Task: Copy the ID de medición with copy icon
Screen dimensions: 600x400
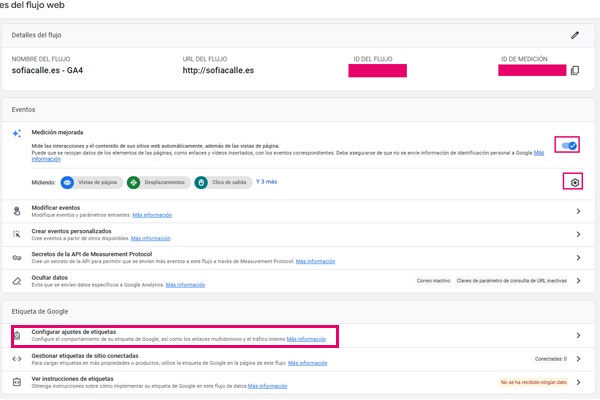Action: pyautogui.click(x=574, y=71)
